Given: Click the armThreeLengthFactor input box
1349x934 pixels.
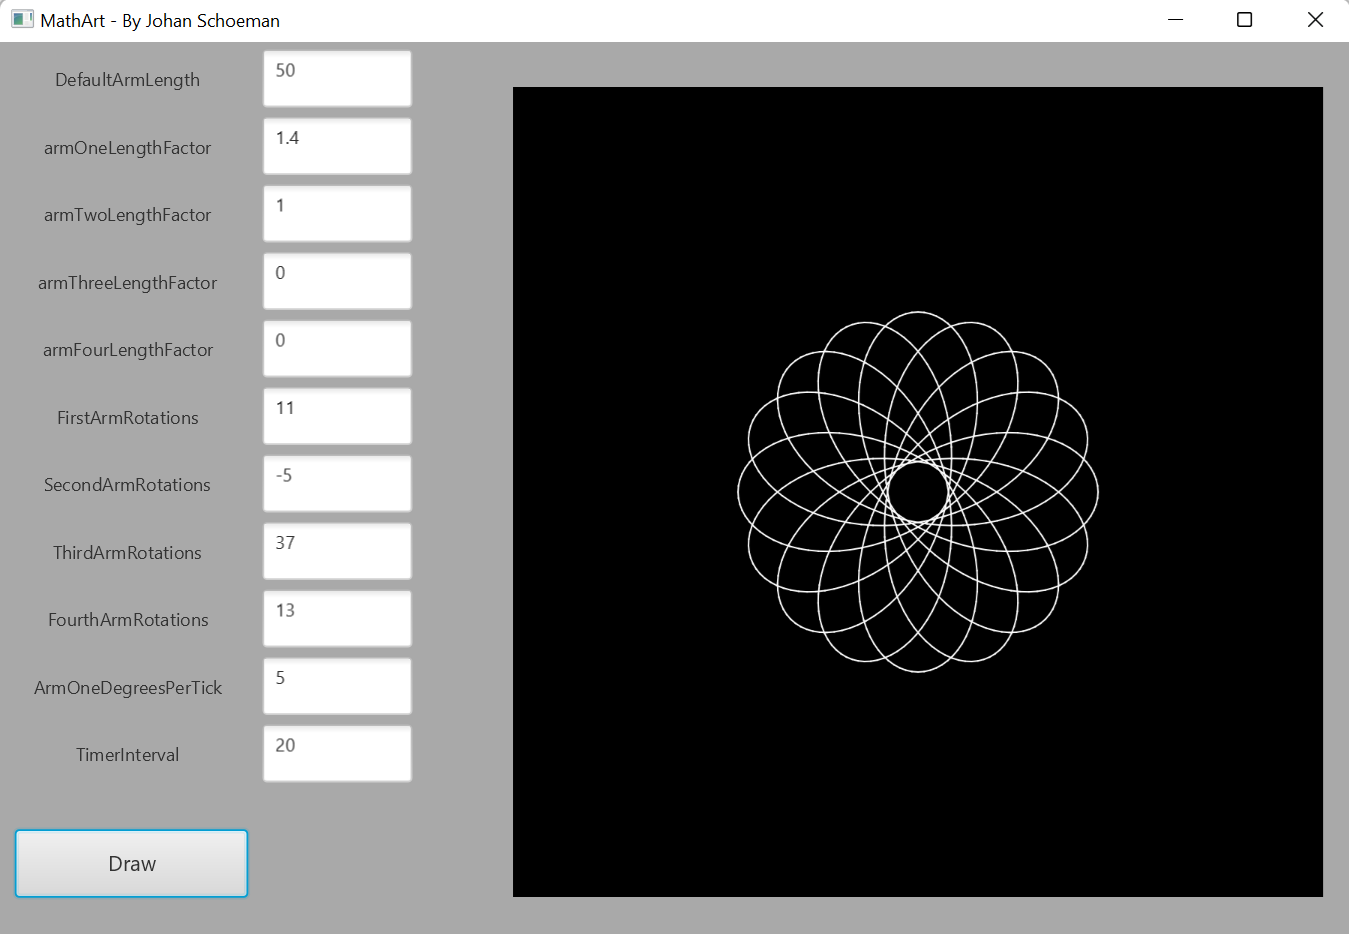Looking at the screenshot, I should (x=337, y=281).
